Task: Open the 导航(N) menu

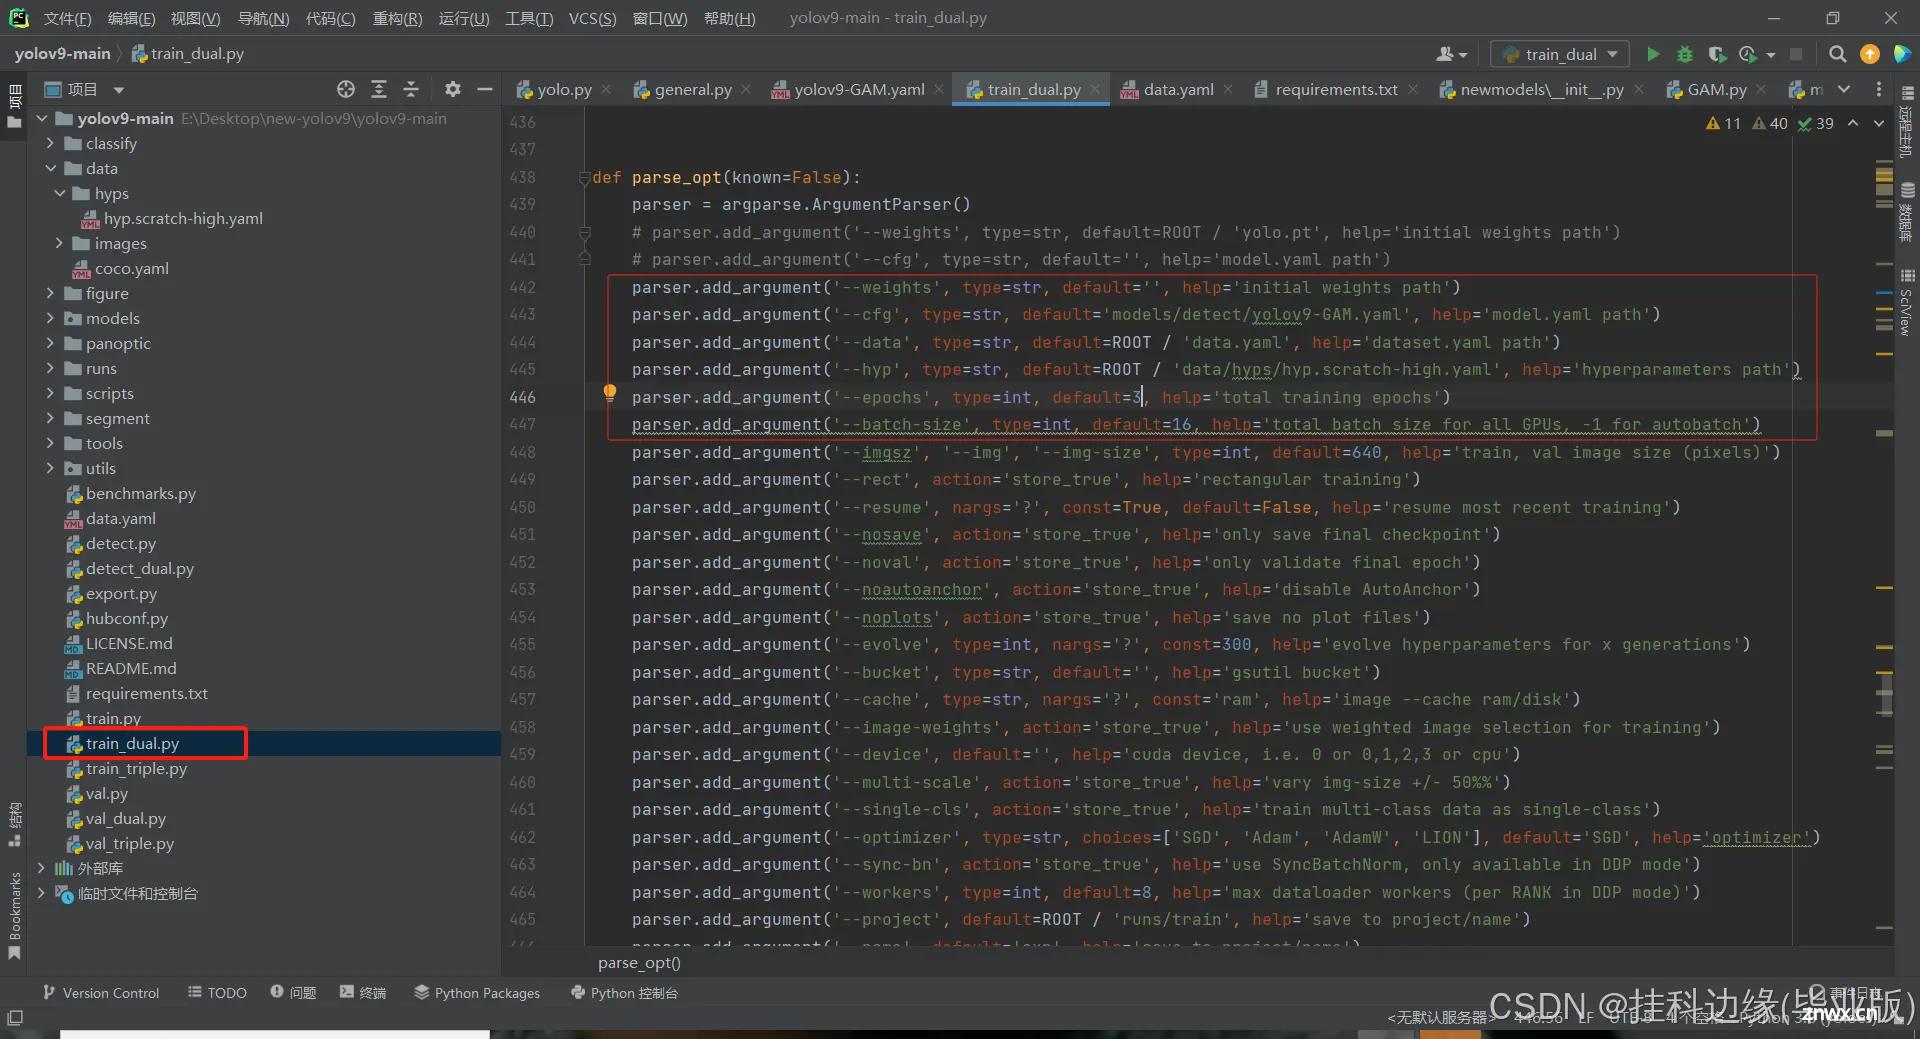Action: [x=263, y=18]
